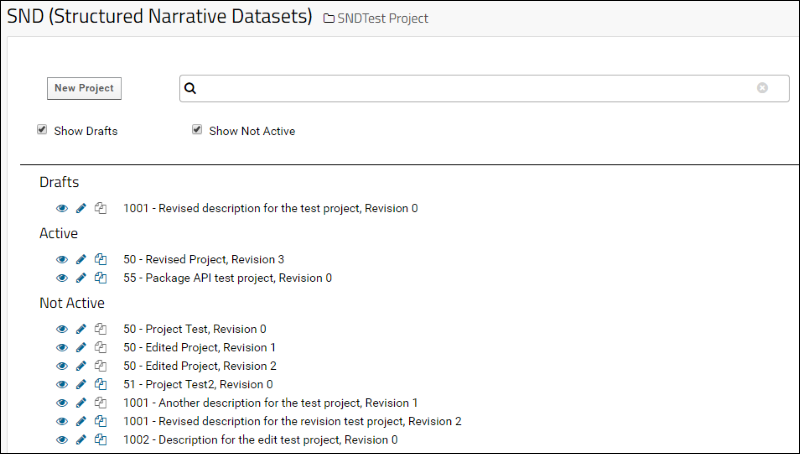Click revise icon for 51 - Project Test2
The width and height of the screenshot is (800, 454).
101,384
